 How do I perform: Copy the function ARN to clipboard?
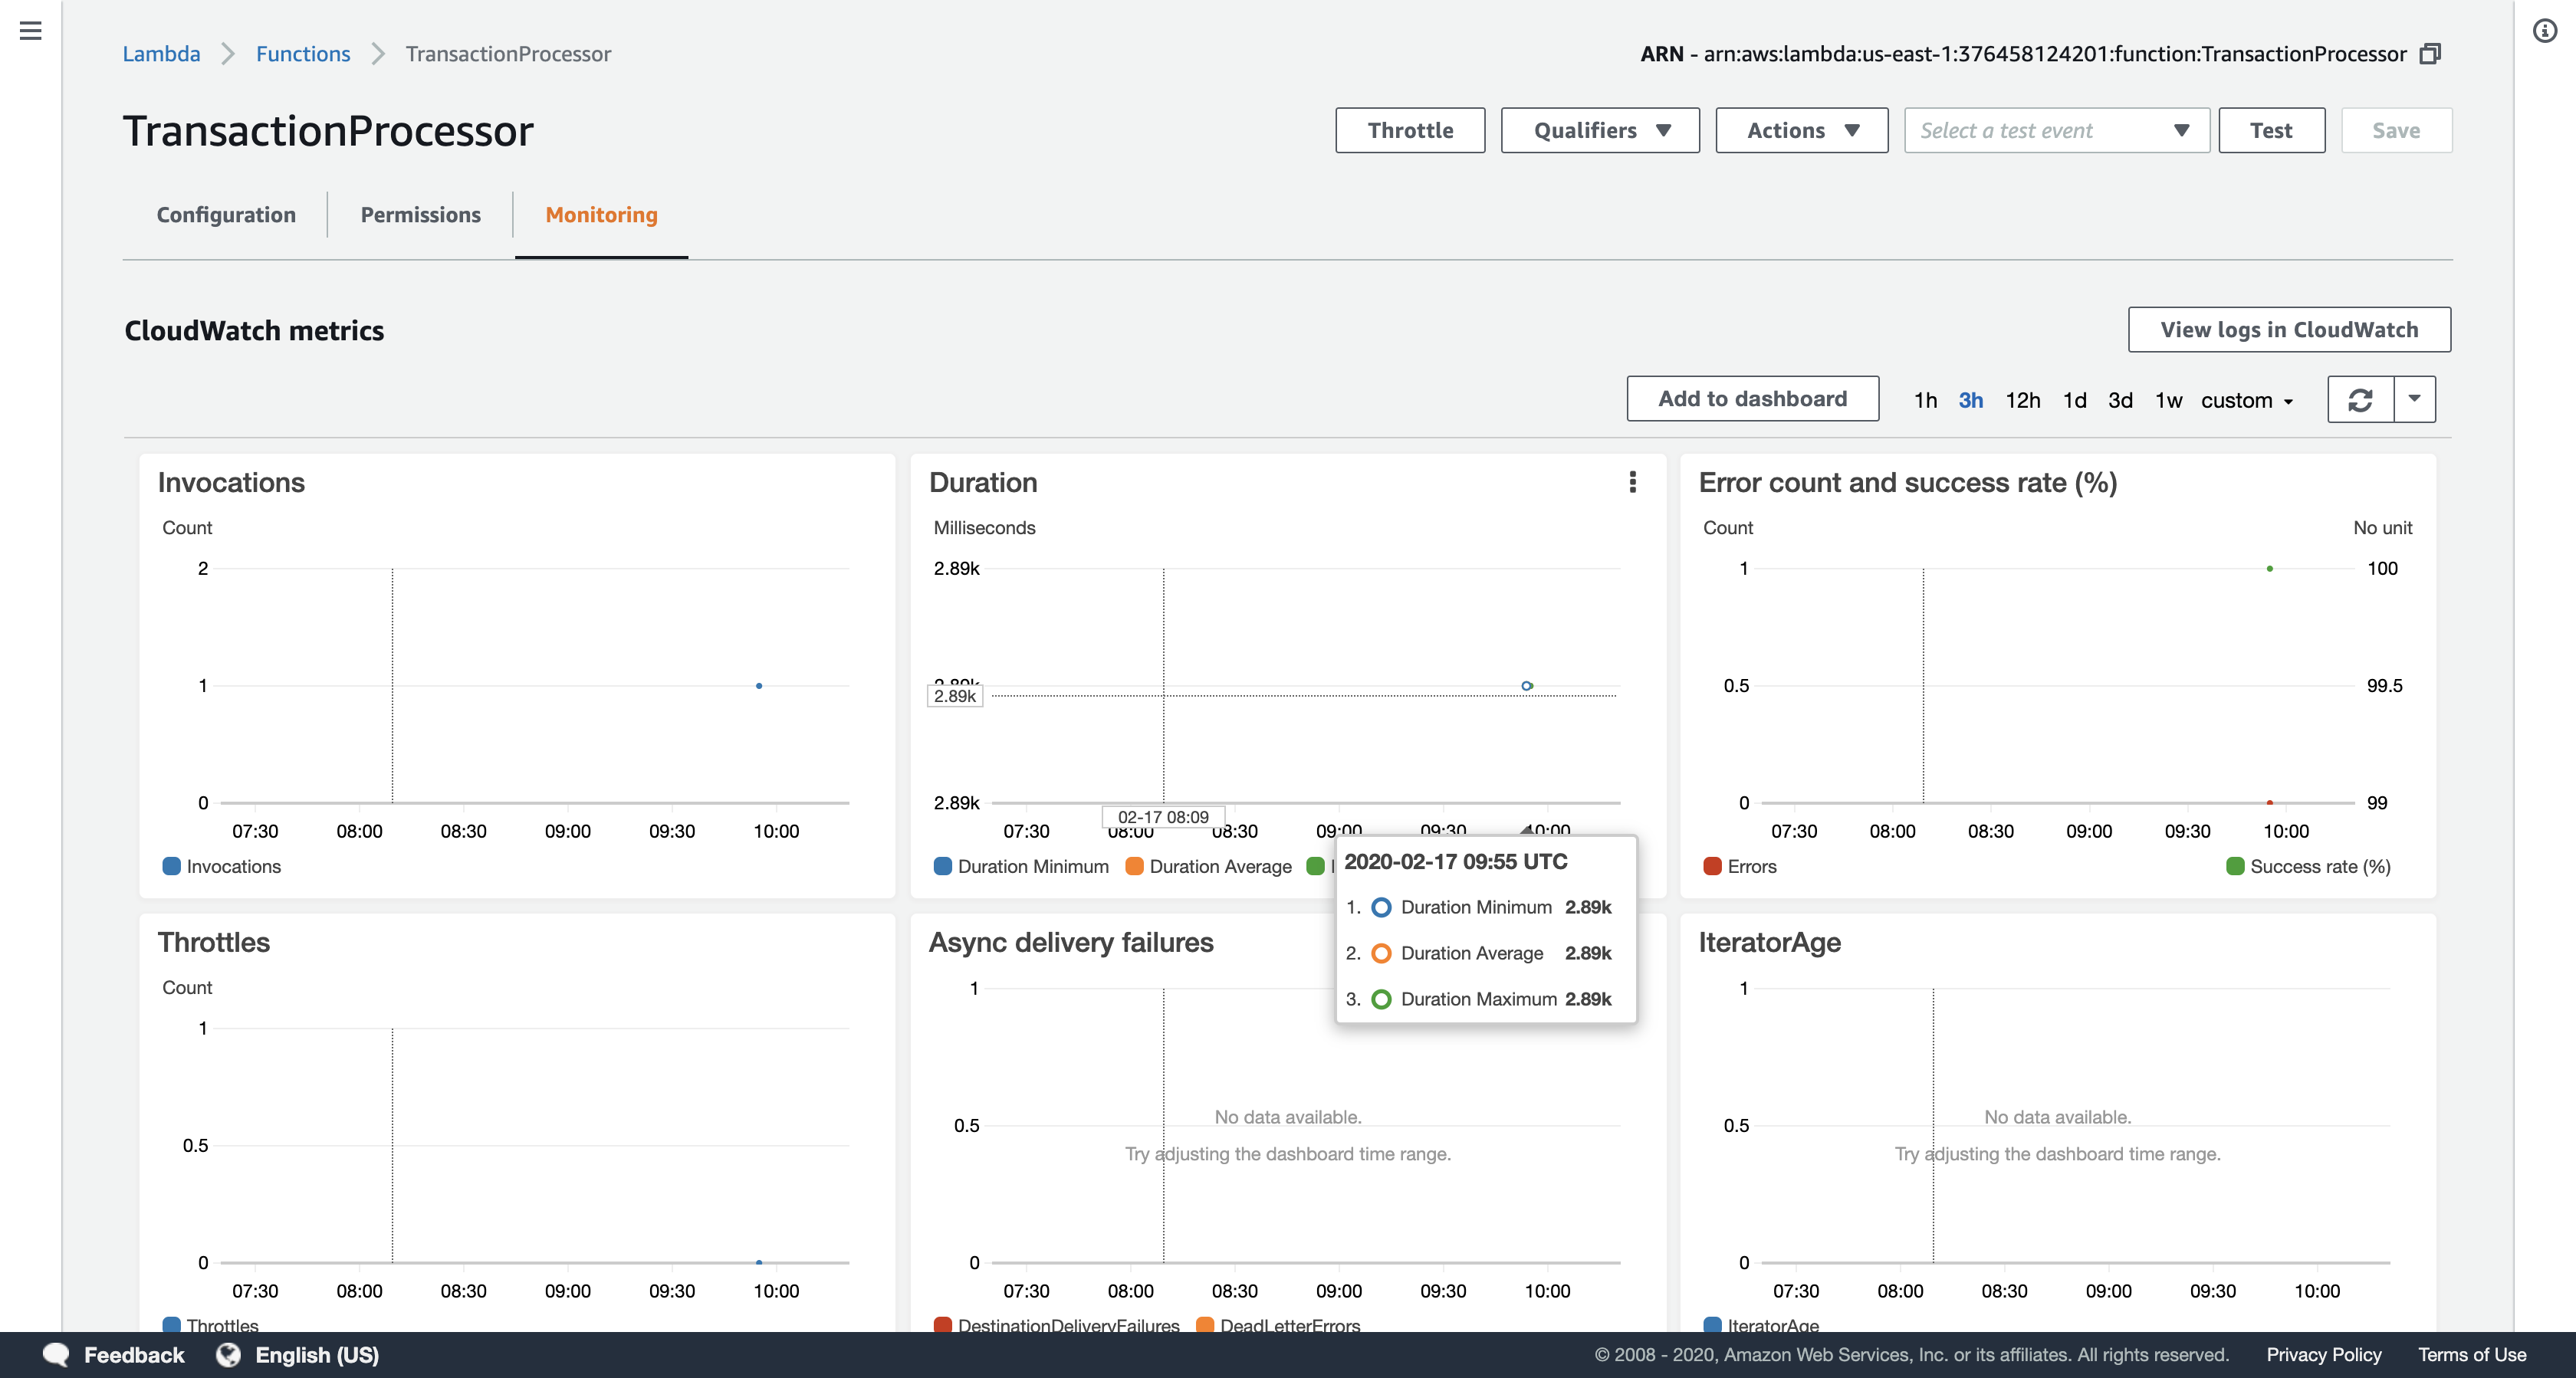click(x=2430, y=54)
